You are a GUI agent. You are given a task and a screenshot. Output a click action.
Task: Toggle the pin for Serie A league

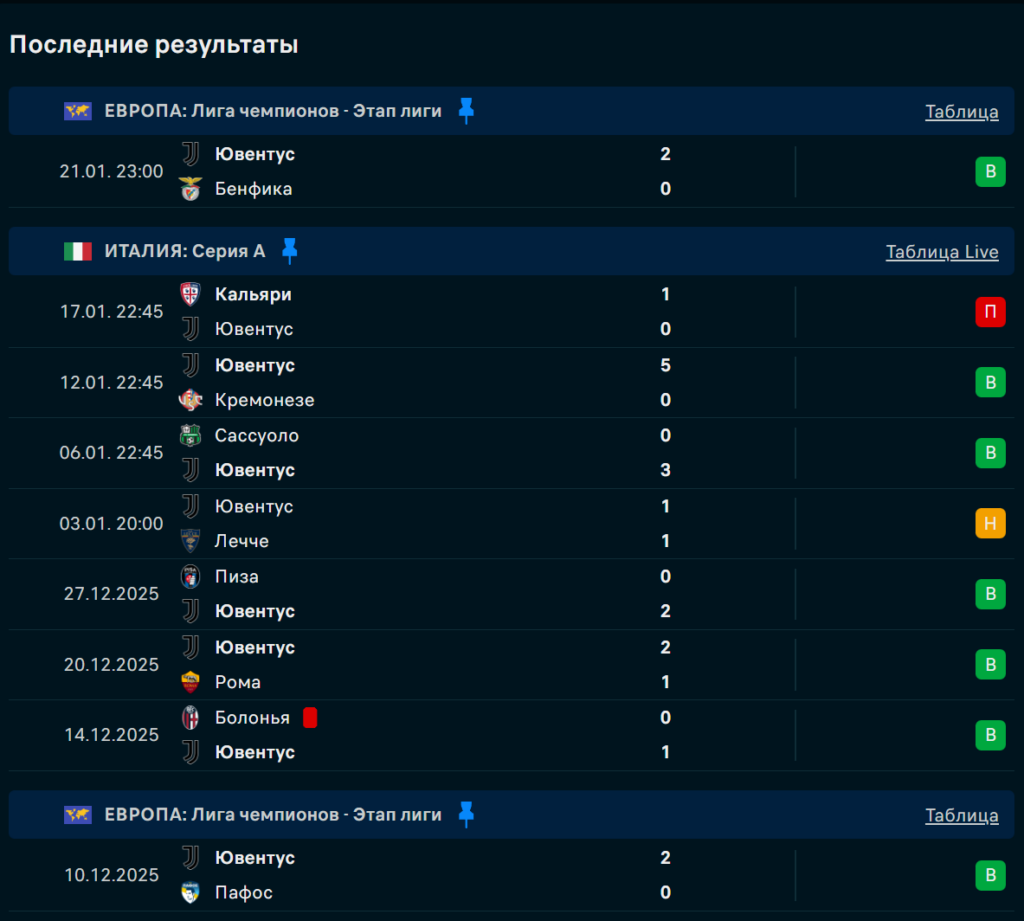point(290,251)
